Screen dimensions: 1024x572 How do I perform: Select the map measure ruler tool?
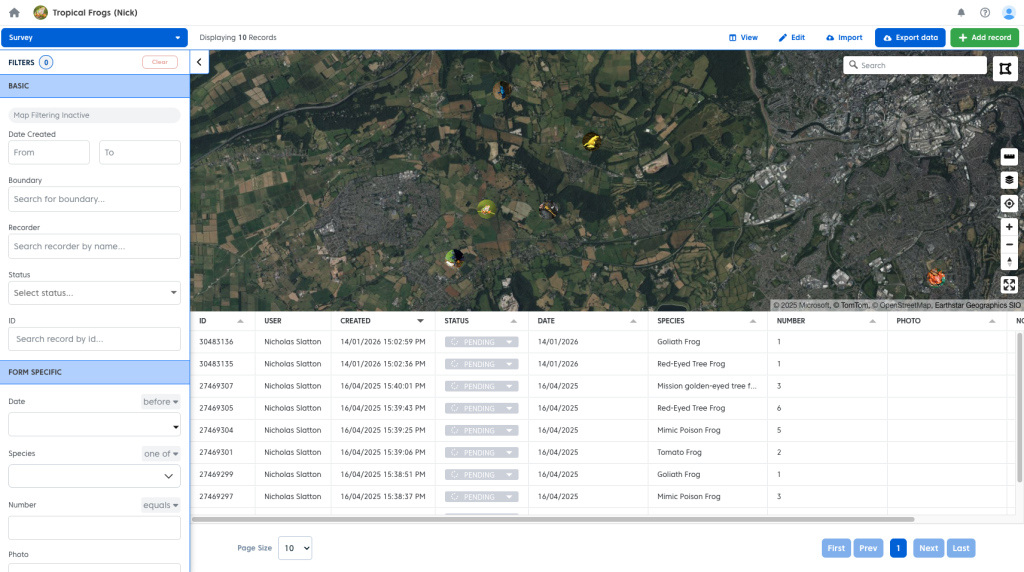pos(1009,158)
